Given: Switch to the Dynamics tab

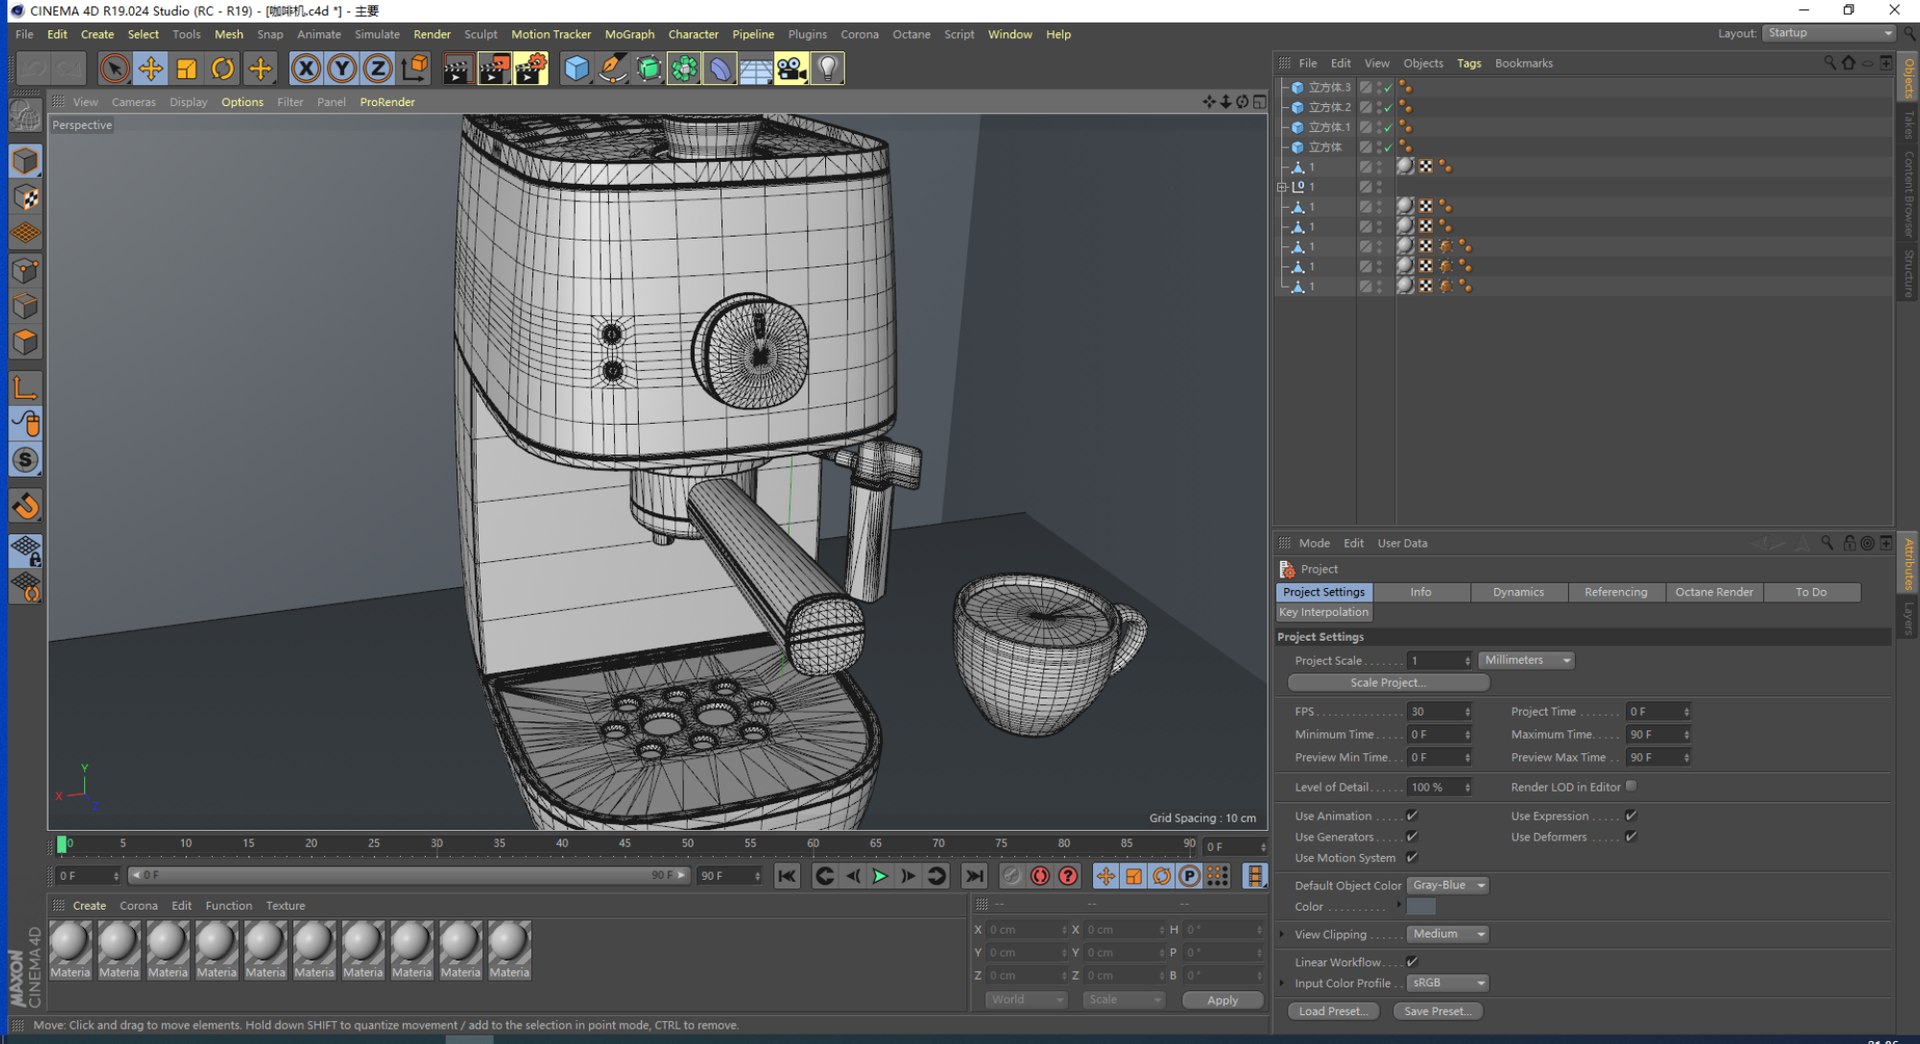Looking at the screenshot, I should (1518, 592).
